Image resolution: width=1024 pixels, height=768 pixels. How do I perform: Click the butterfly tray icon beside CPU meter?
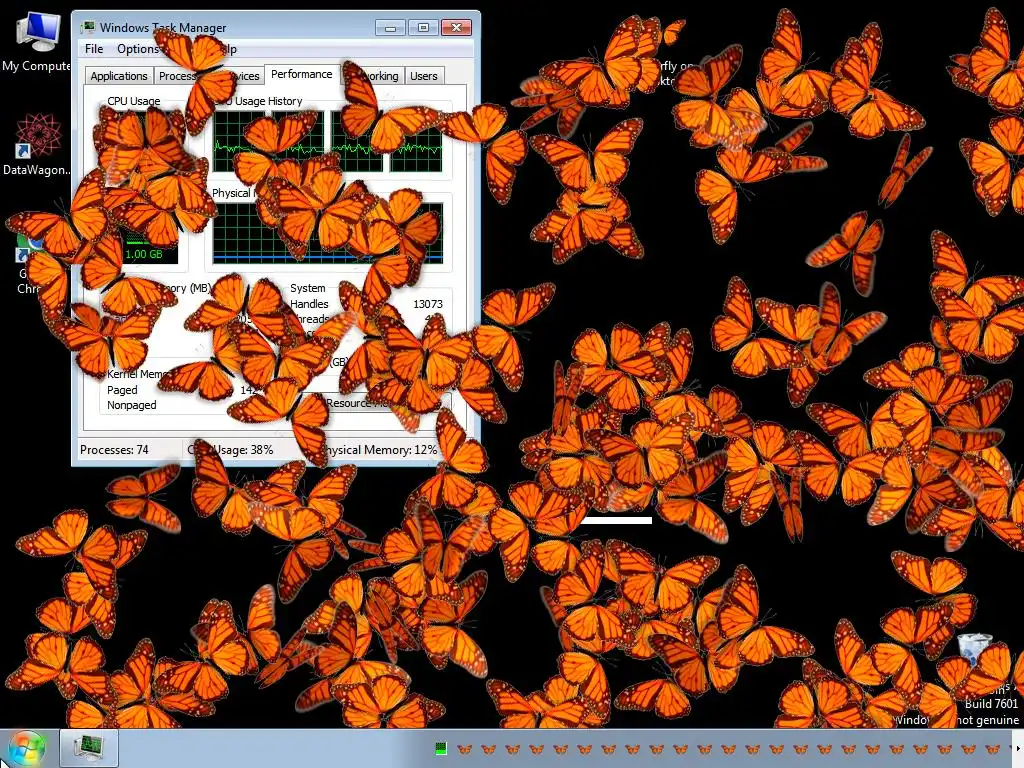[464, 749]
